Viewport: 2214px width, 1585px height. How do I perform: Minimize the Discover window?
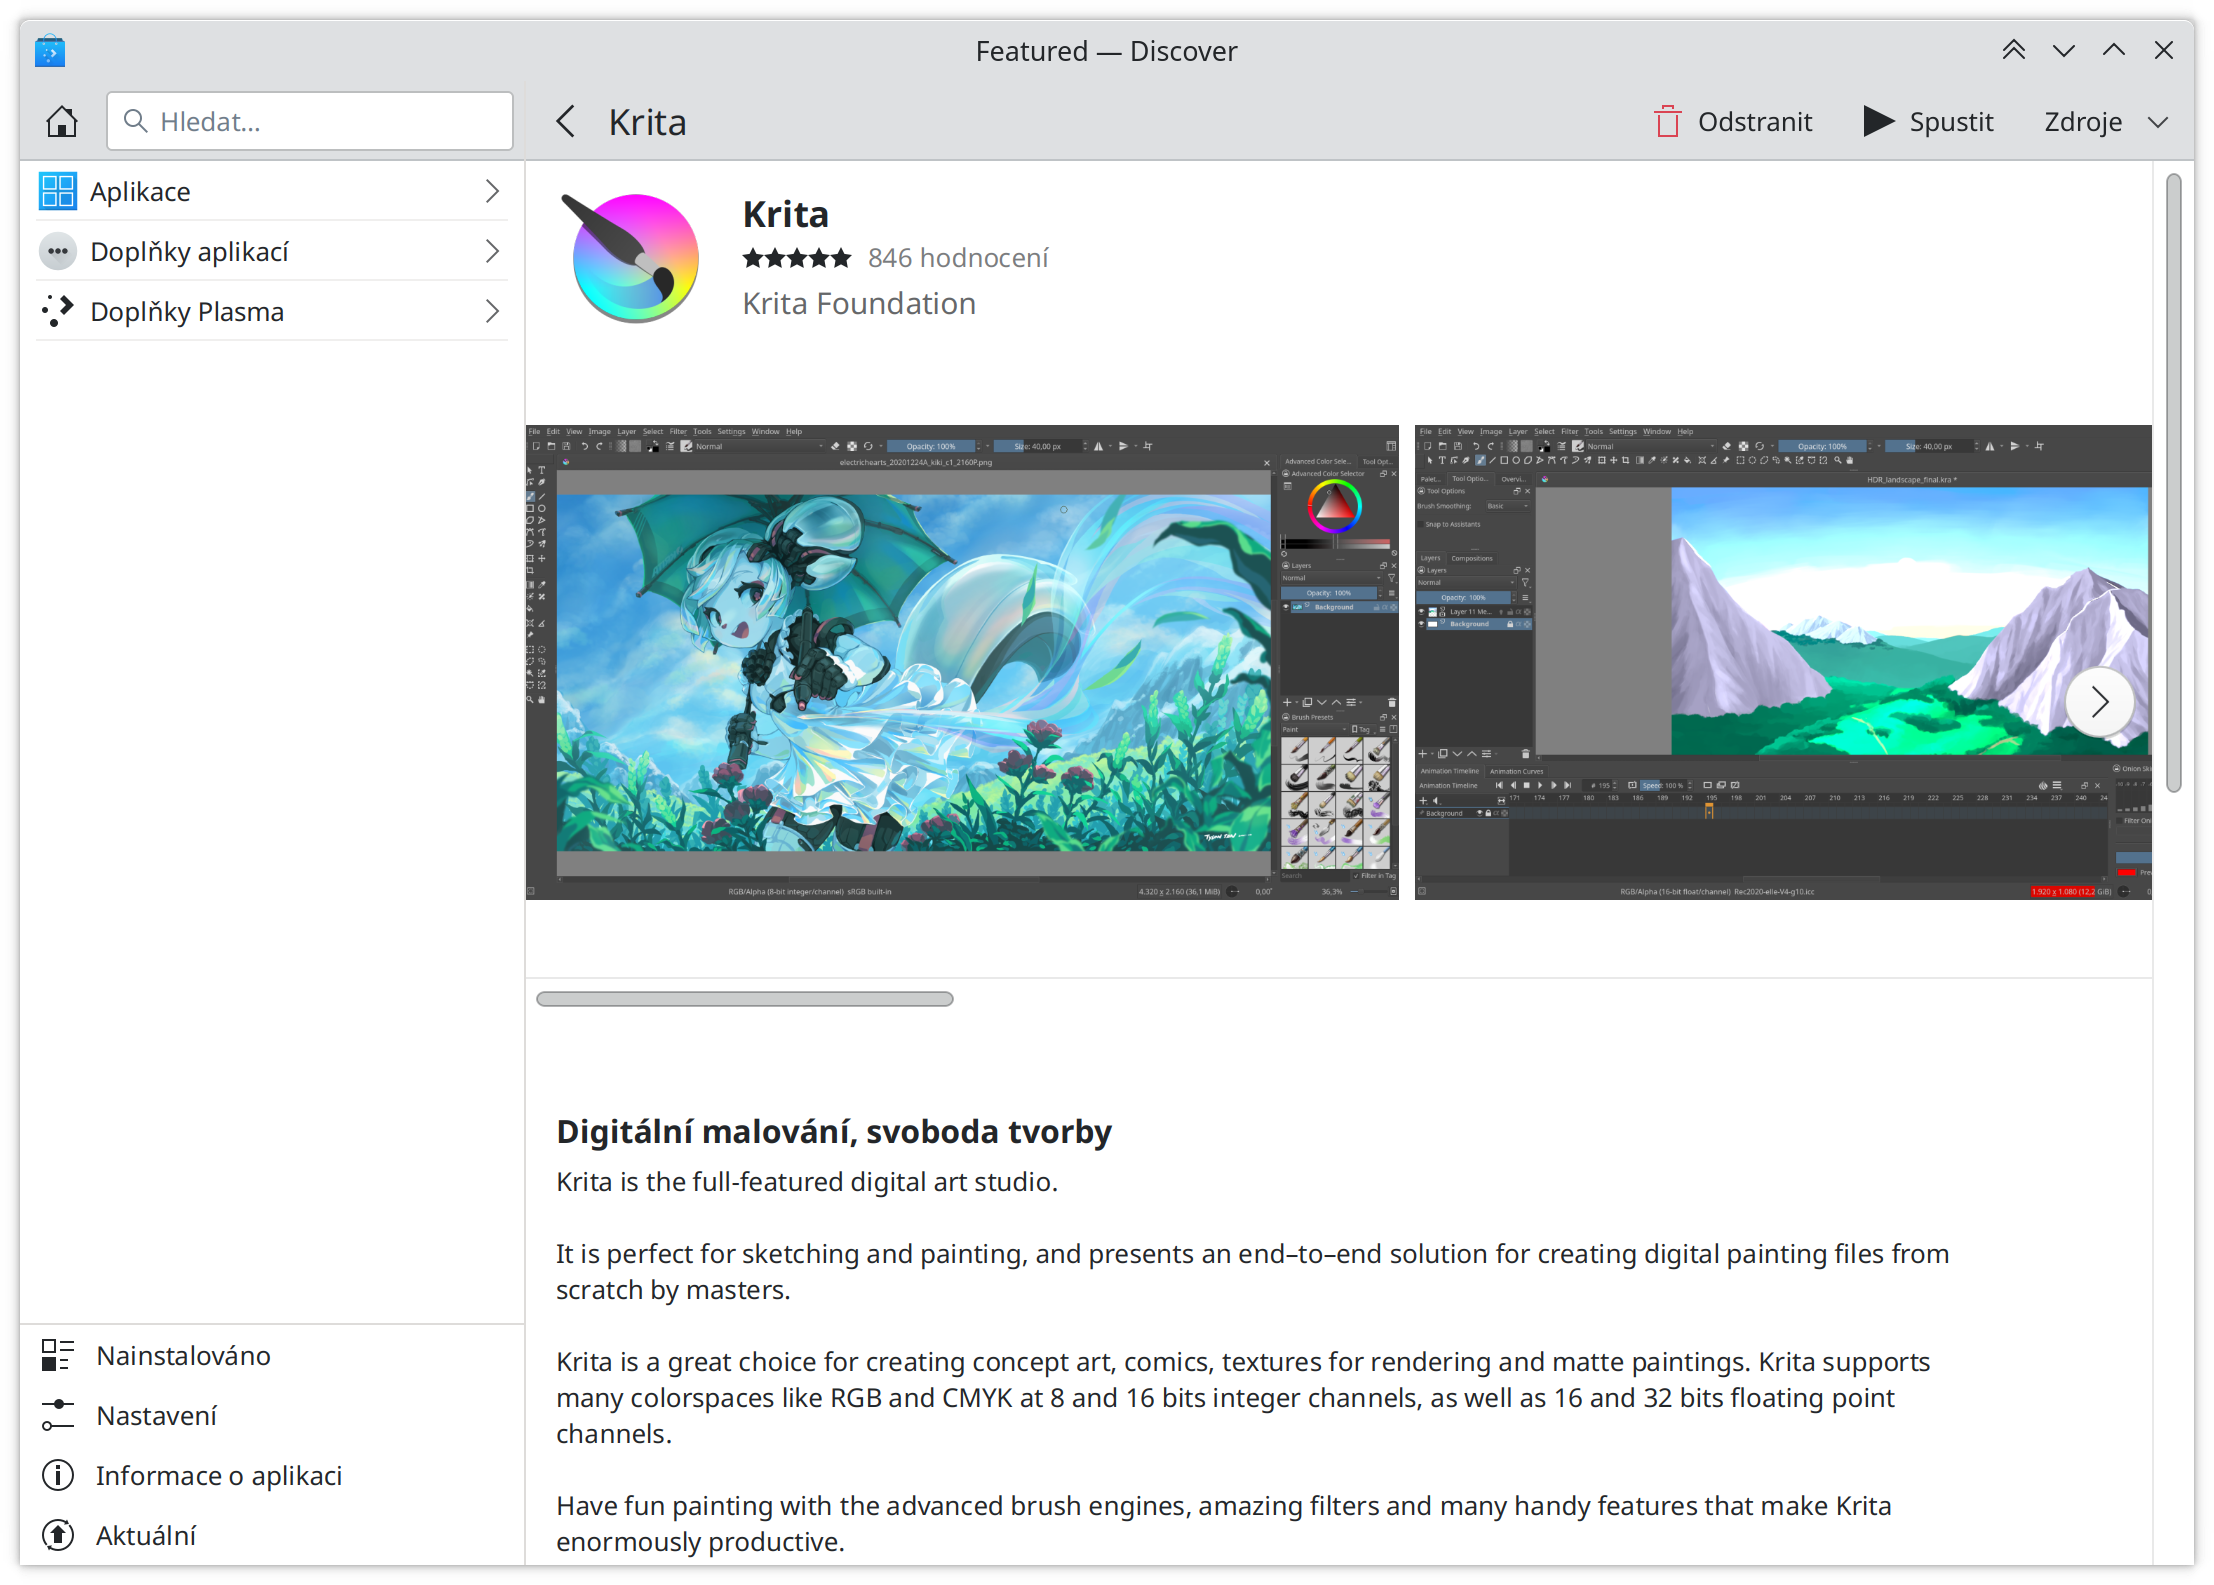point(2063,50)
